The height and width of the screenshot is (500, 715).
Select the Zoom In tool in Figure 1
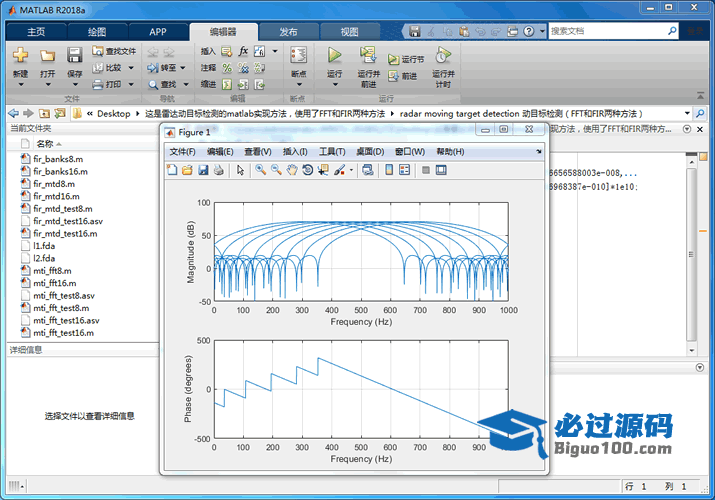tap(260, 170)
